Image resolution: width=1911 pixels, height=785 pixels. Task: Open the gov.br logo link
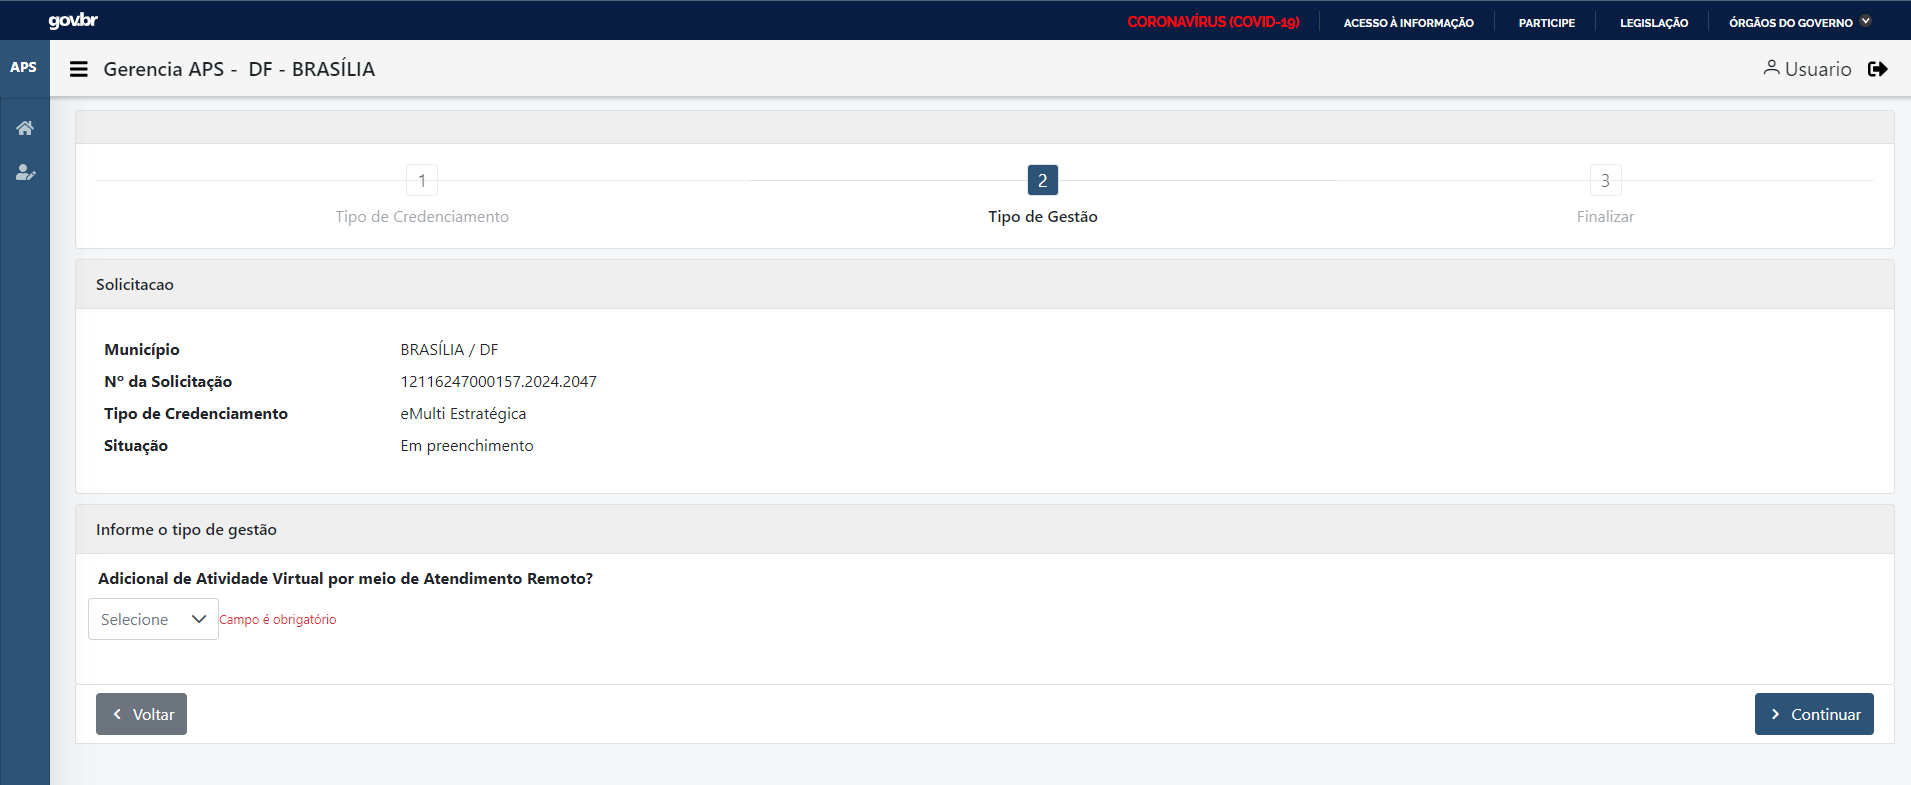73,21
